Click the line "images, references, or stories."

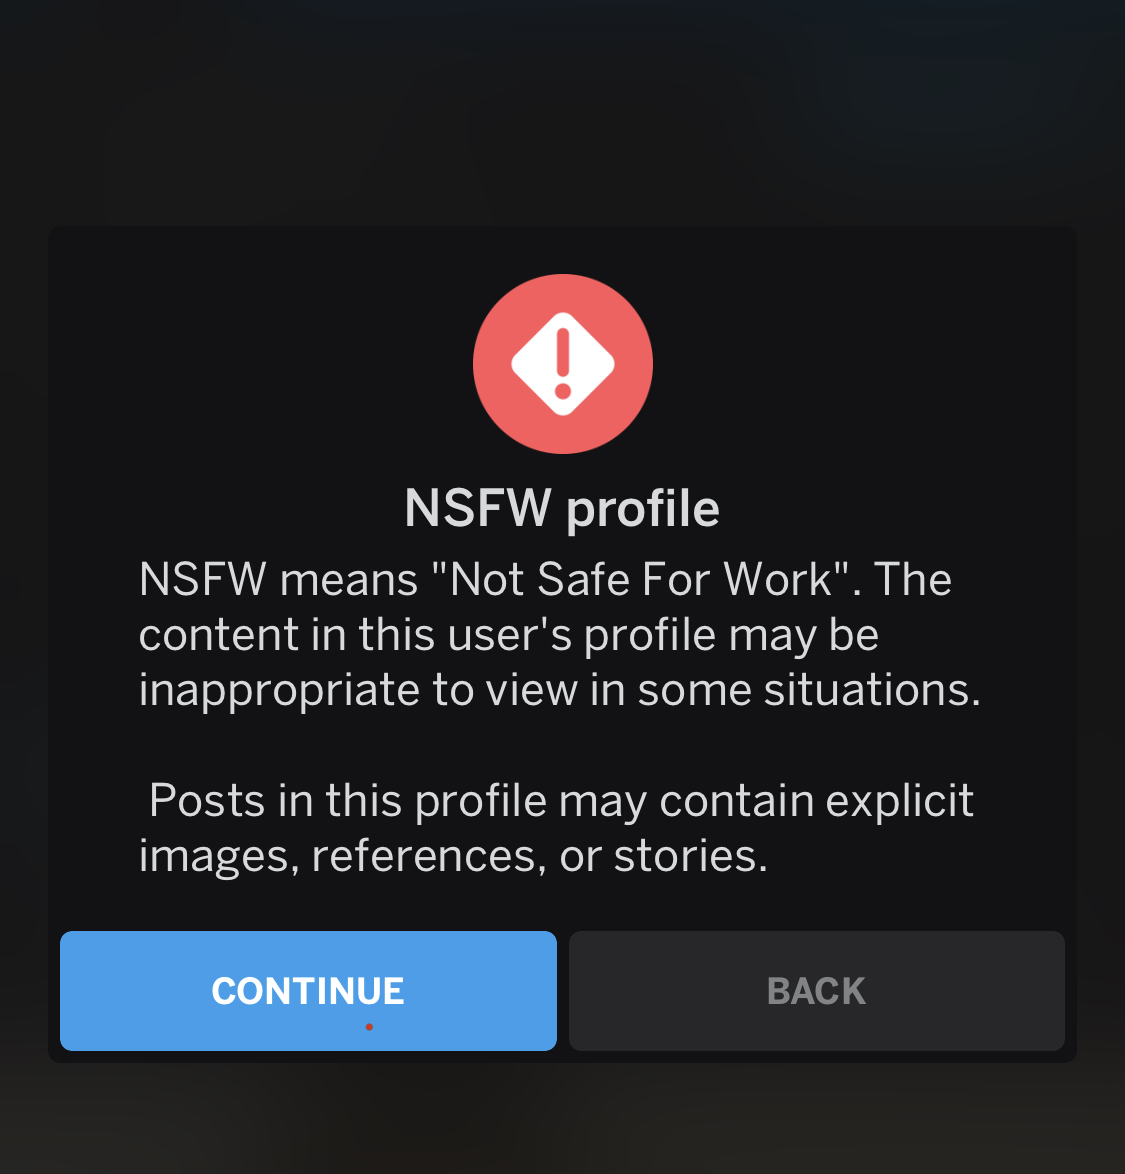point(454,855)
